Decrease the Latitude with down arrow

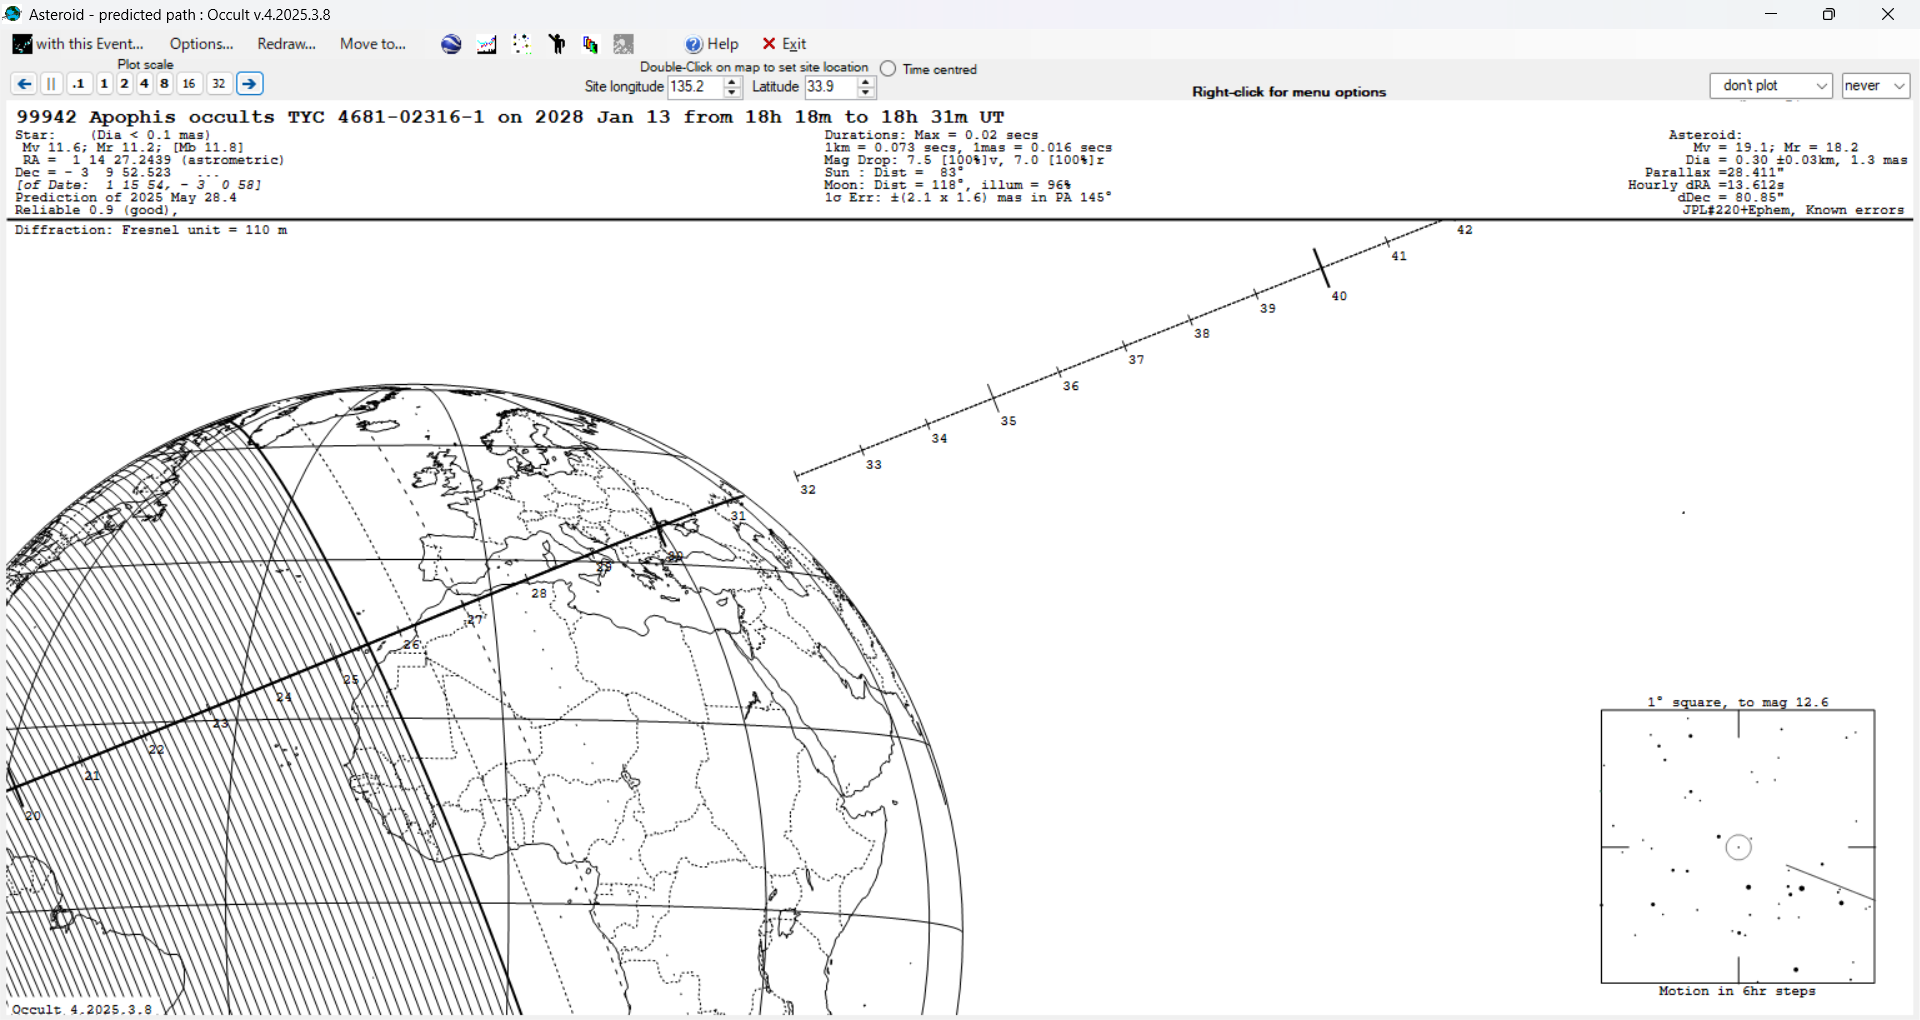point(867,93)
